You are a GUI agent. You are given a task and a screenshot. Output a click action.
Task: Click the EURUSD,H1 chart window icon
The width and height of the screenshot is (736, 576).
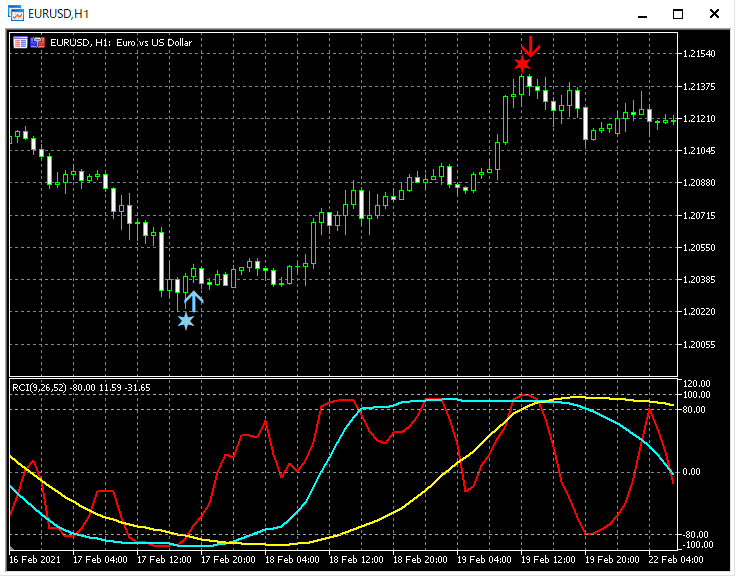pyautogui.click(x=15, y=13)
